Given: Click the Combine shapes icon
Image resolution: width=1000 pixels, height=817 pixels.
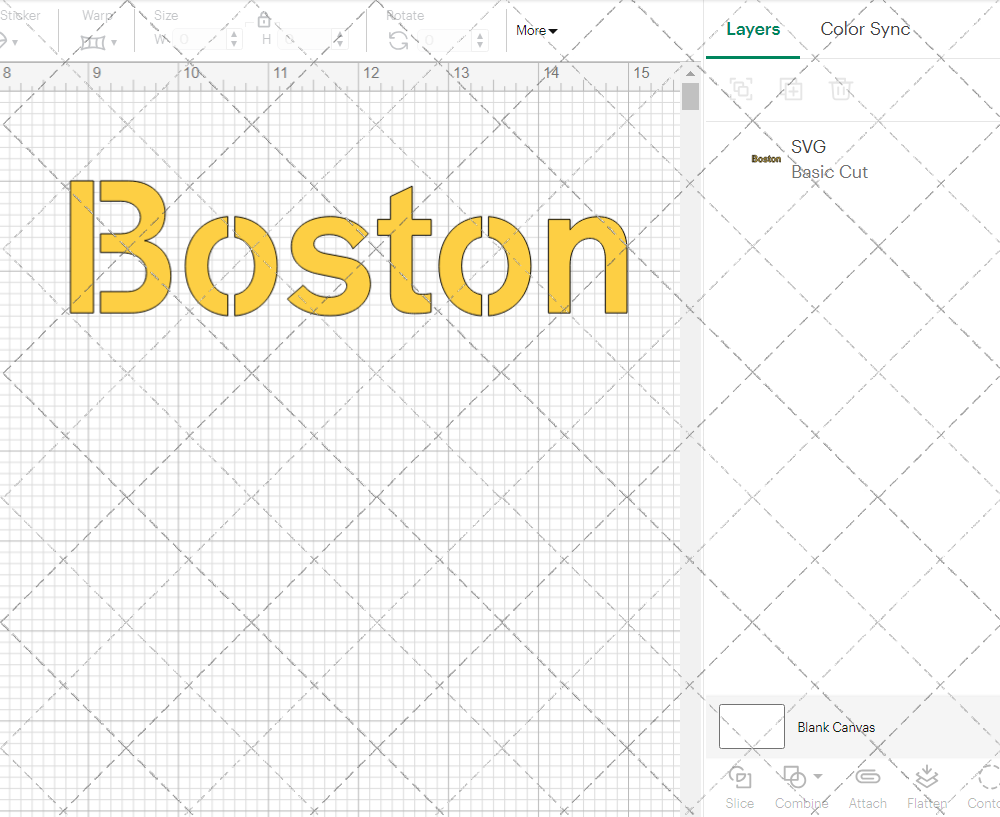Looking at the screenshot, I should (x=794, y=777).
